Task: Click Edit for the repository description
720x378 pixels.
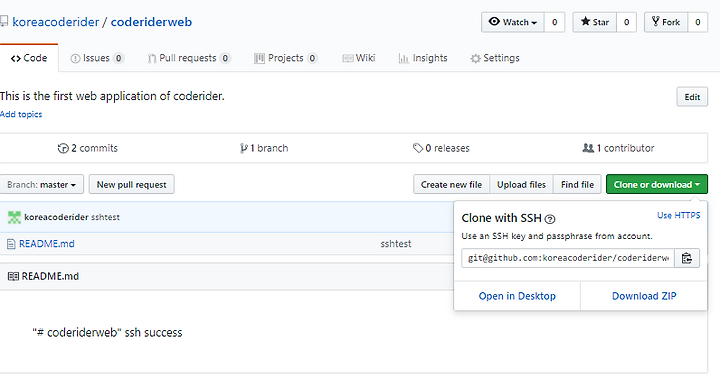Action: 692,97
